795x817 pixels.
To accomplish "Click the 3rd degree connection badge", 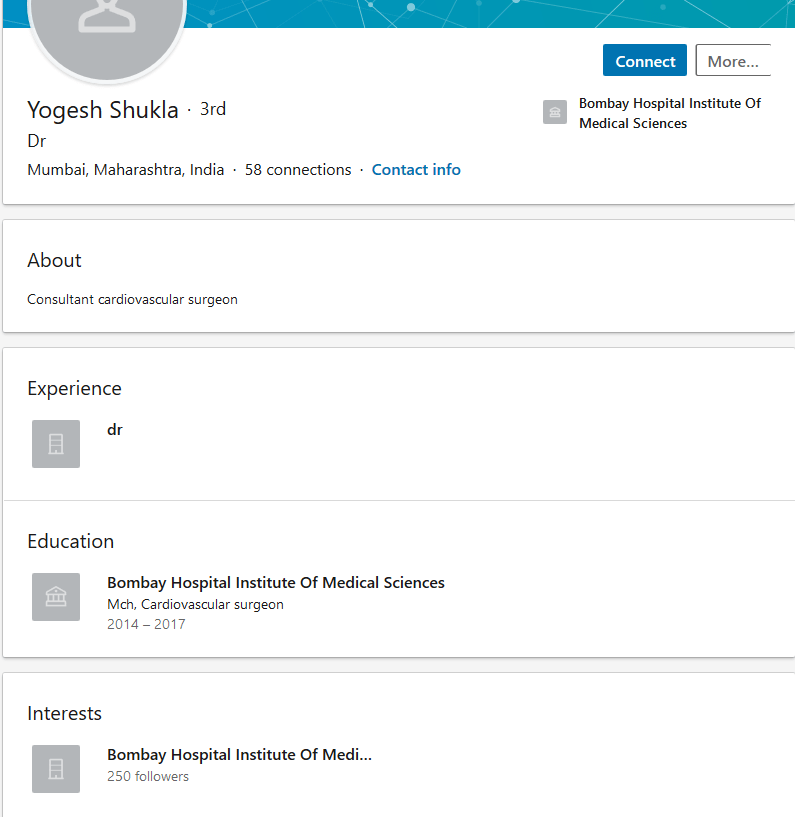I will pos(213,109).
